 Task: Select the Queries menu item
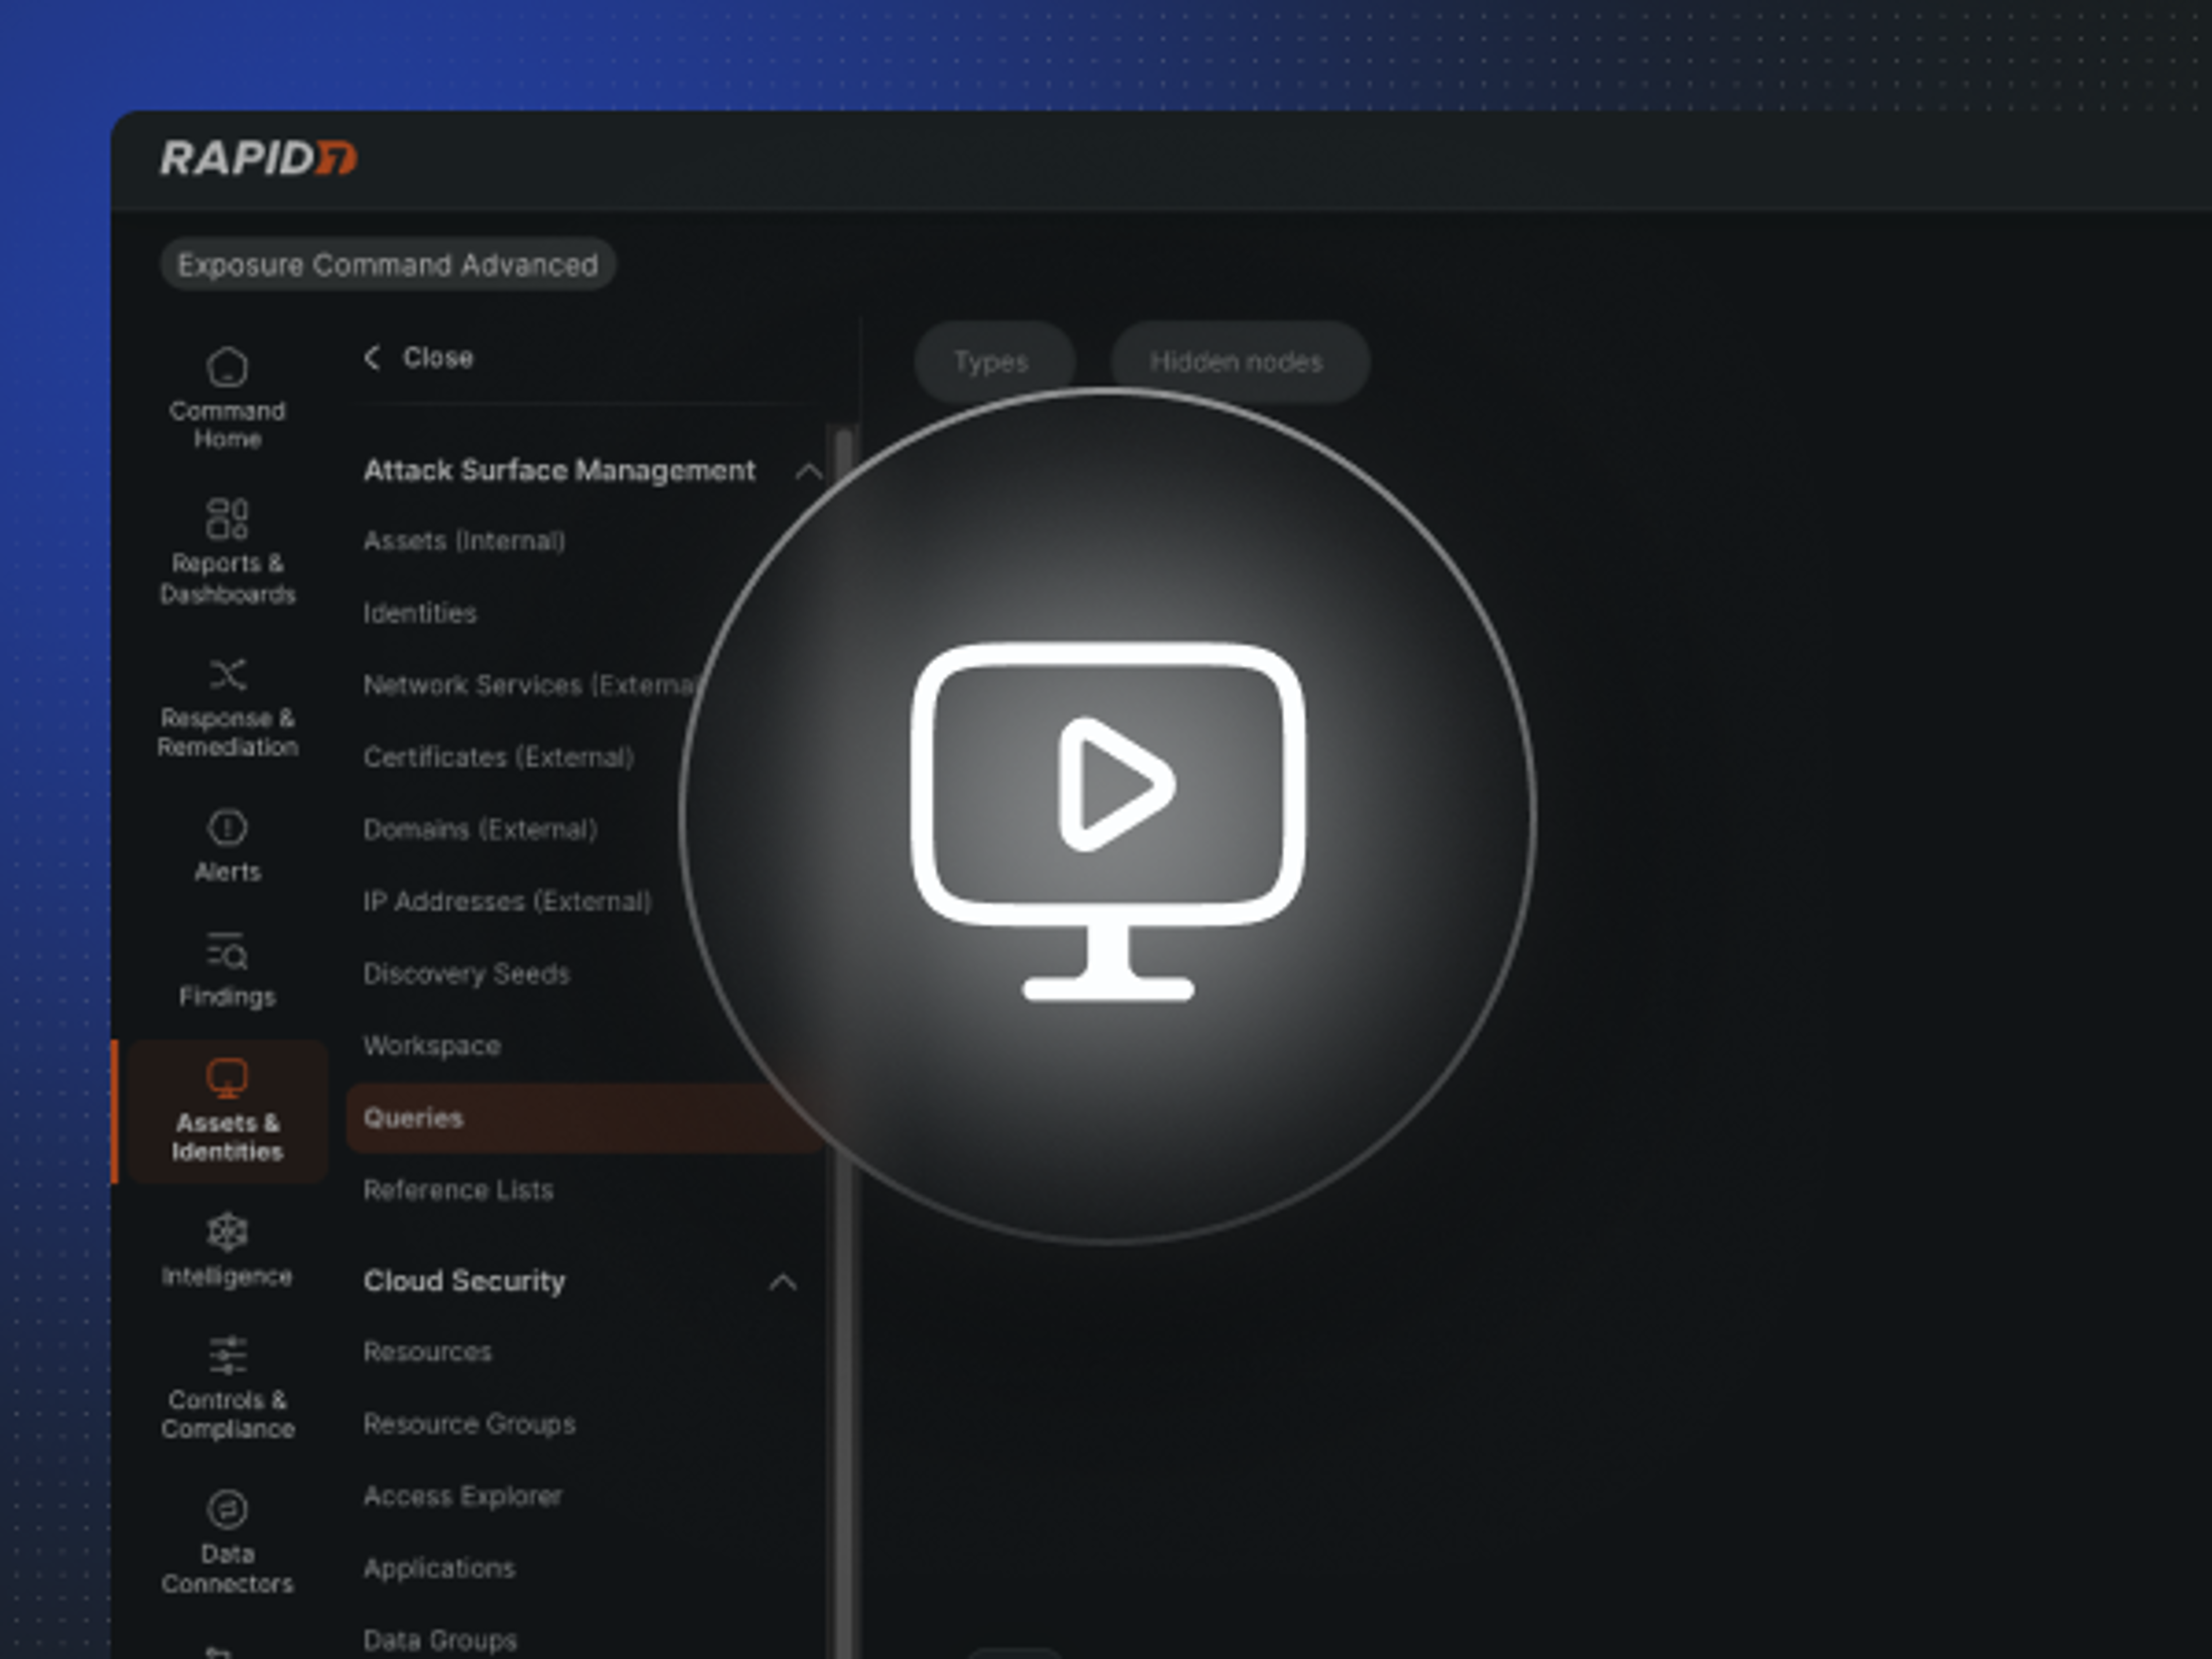pos(586,1118)
